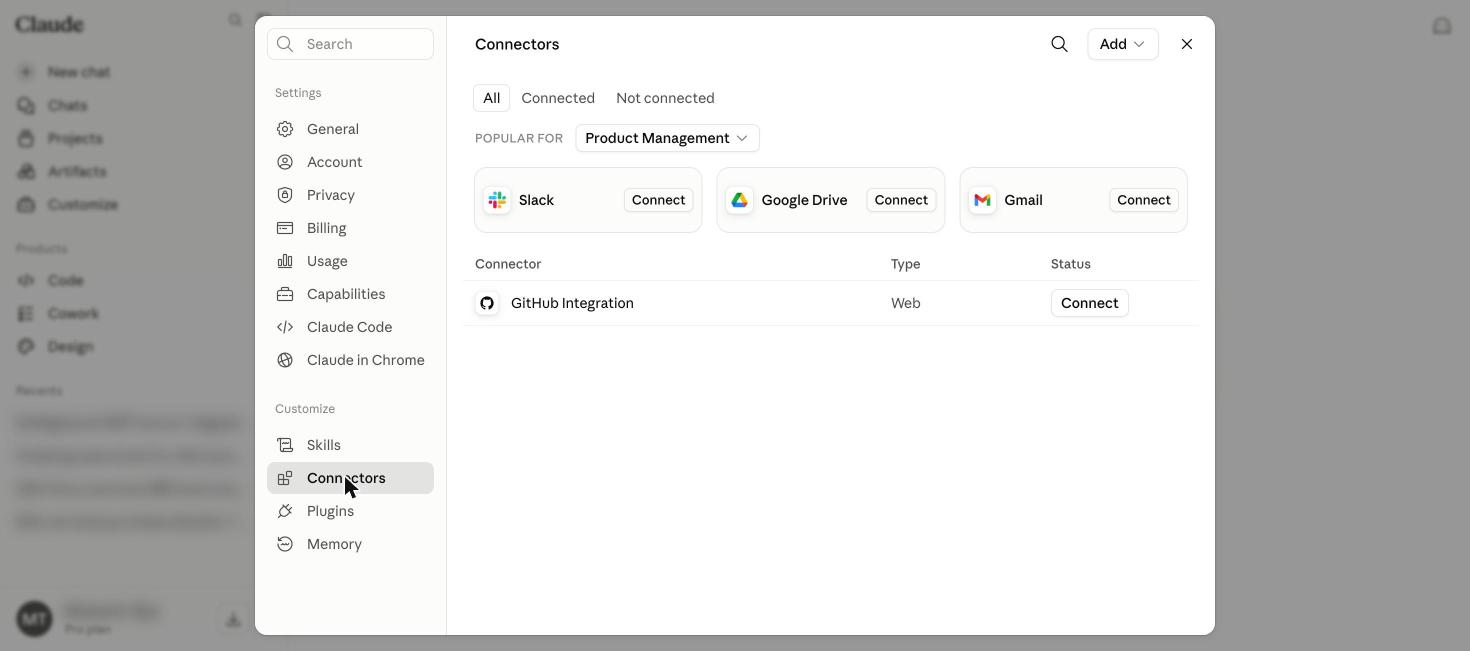Click the search magnifier icon beside Add
Viewport: 1470px width, 651px height.
(x=1060, y=44)
